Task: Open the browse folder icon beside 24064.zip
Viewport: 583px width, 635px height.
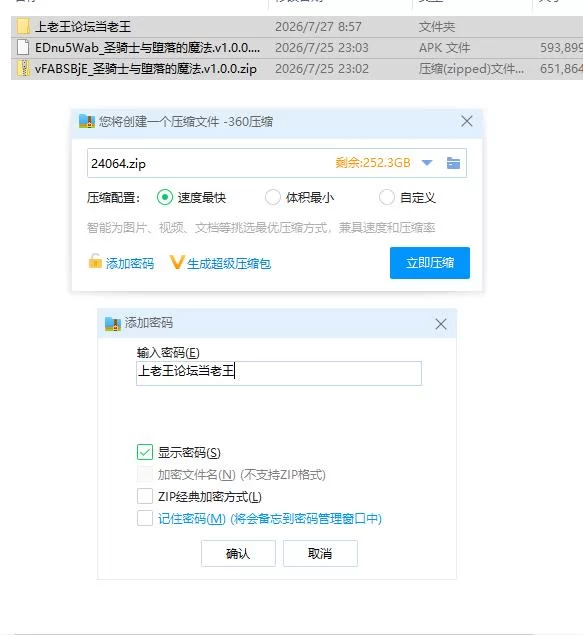Action: tap(453, 163)
